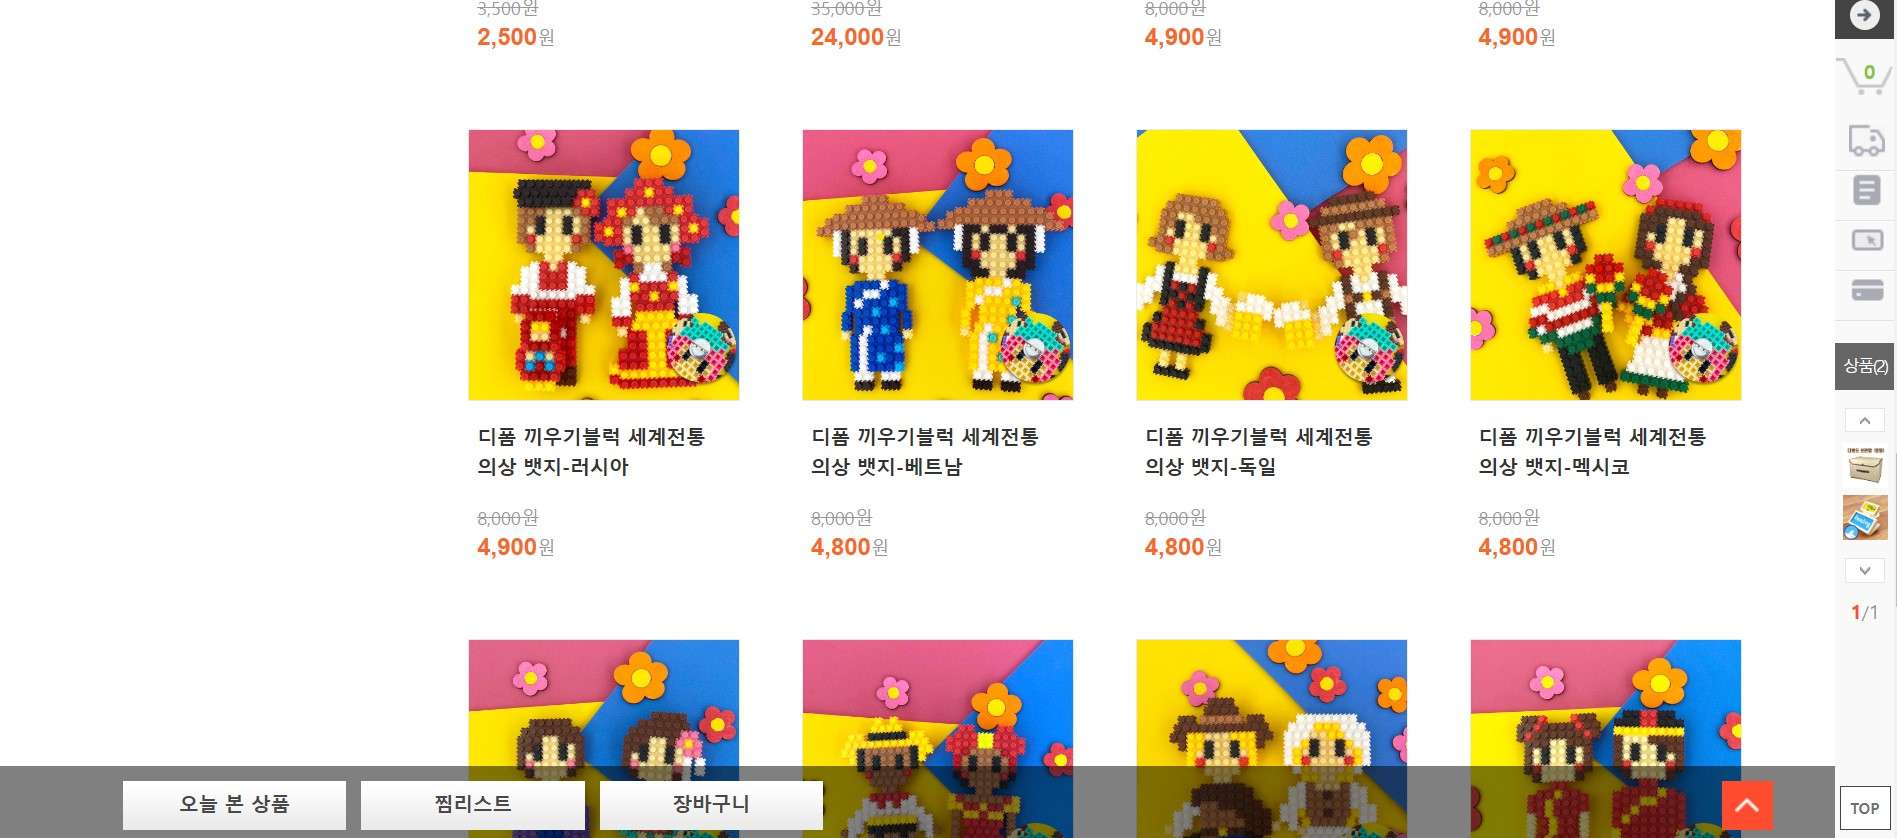Collapse recent items with up chevron
Screen dimensions: 1897x838
point(1864,421)
